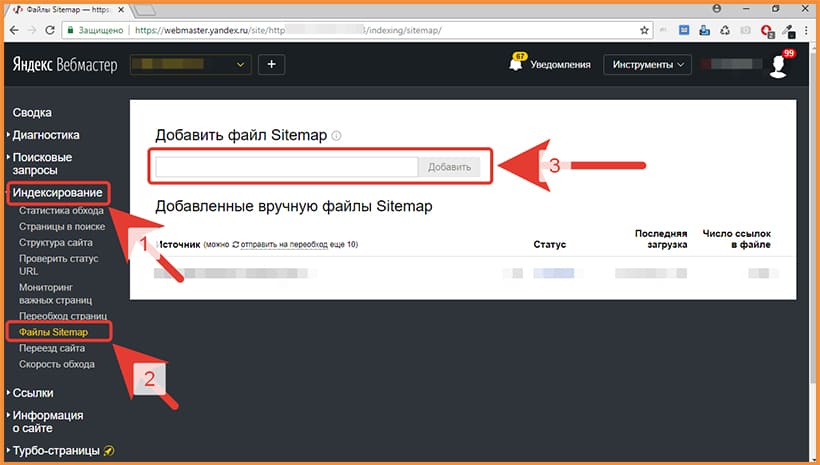The image size is (820, 465).
Task: Collapse the Индексирование section
Action: [x=58, y=193]
